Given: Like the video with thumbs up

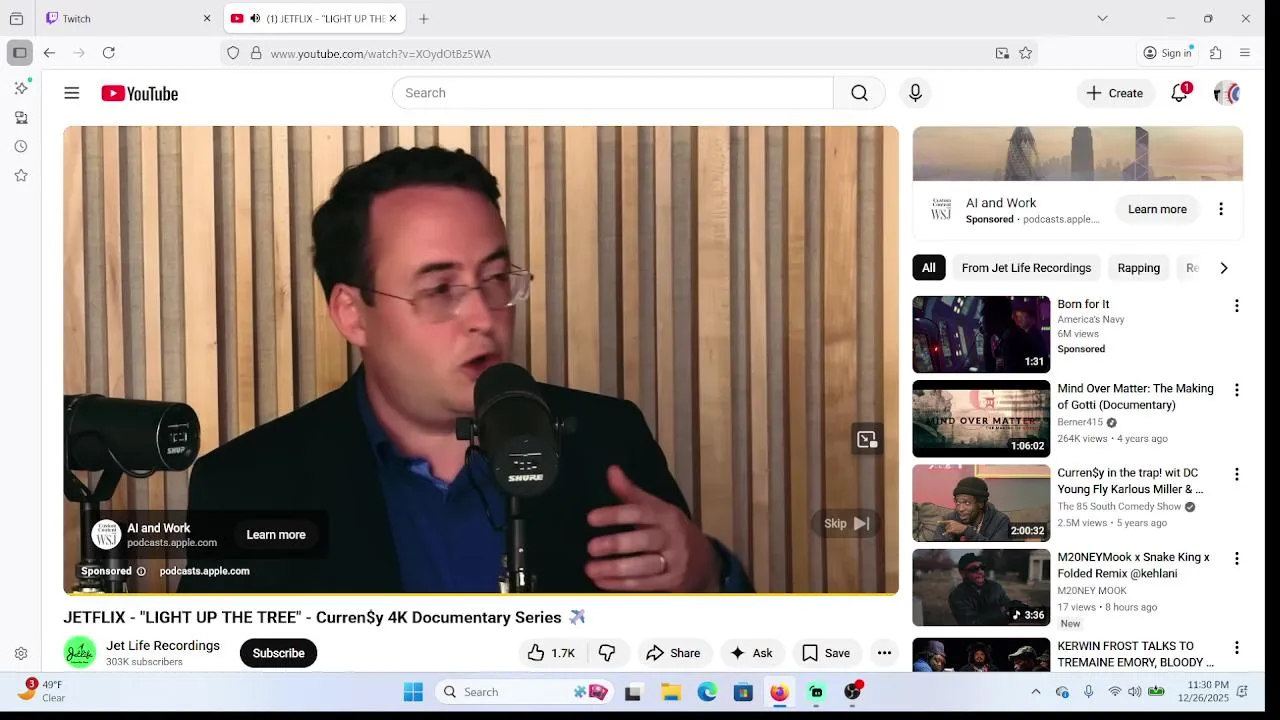Looking at the screenshot, I should point(549,653).
